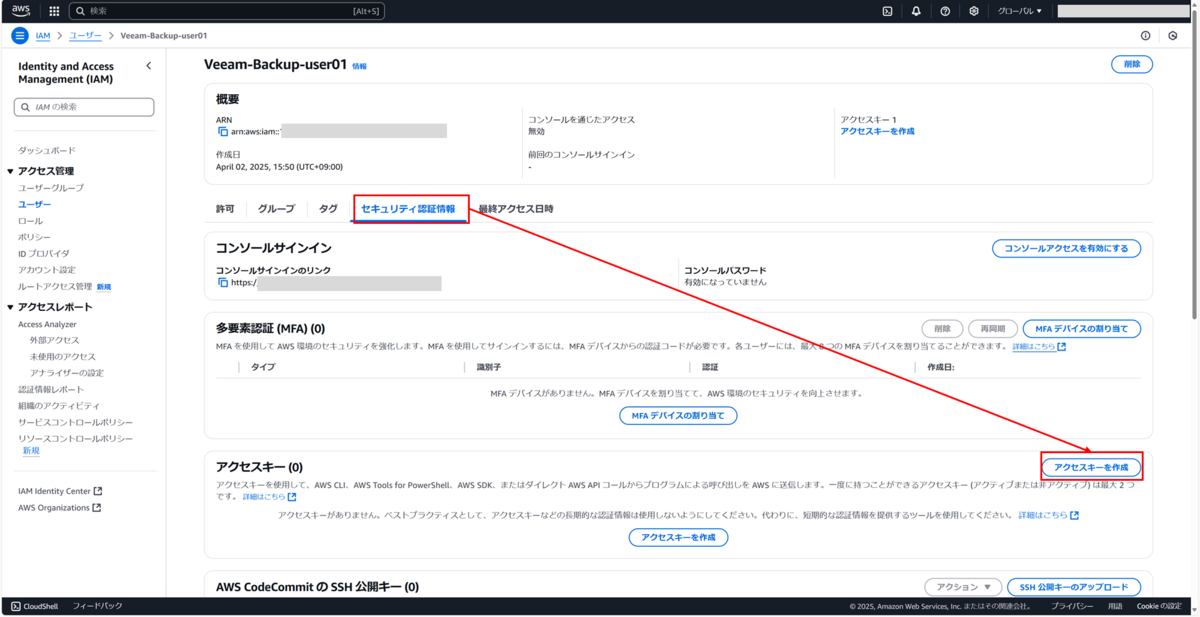Screen dimensions: 1200x617
Task: Click the centered assign MFA device button
Action: pos(678,415)
